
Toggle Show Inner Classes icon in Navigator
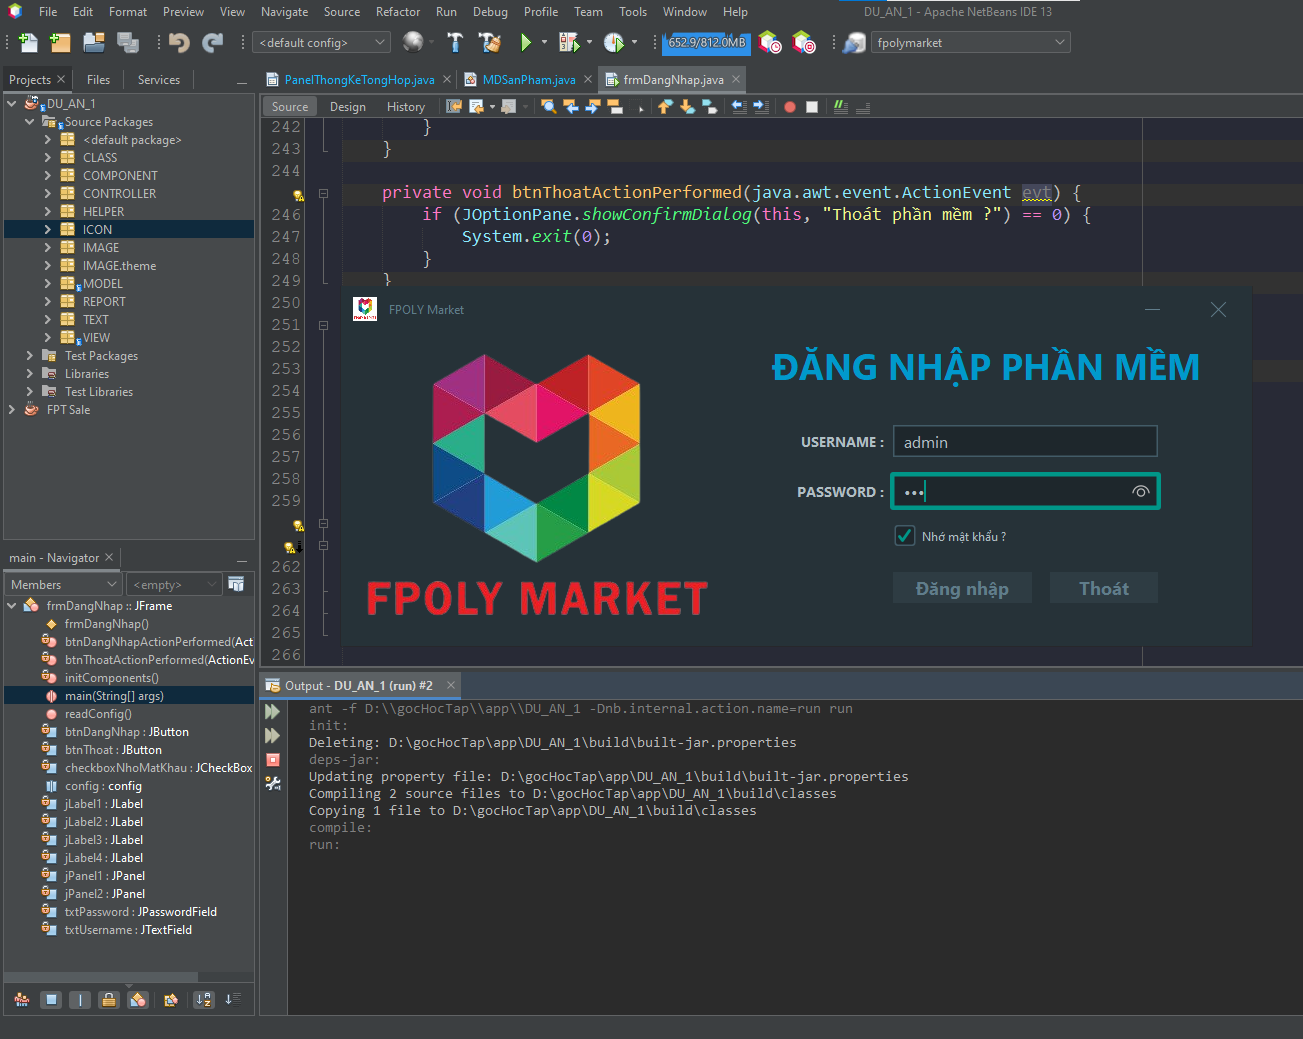[x=138, y=999]
